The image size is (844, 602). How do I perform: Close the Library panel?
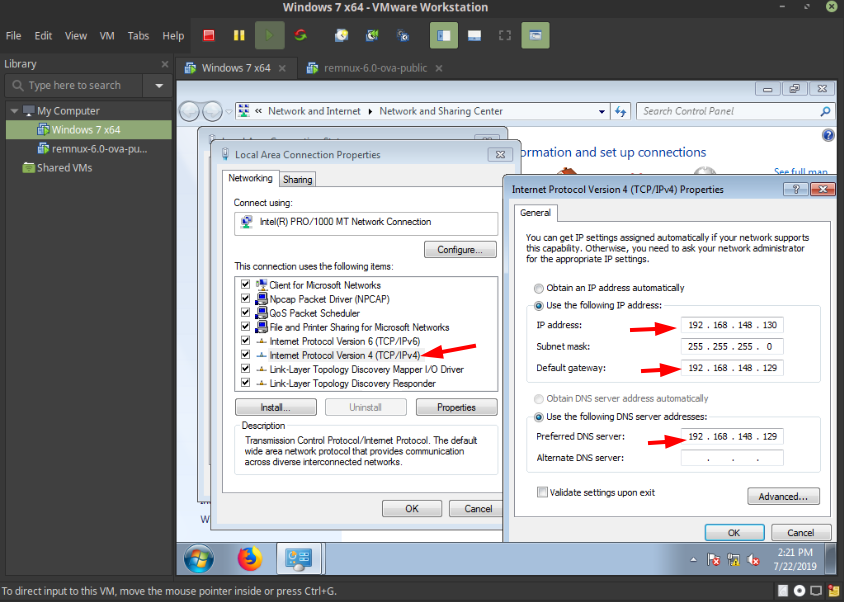165,64
